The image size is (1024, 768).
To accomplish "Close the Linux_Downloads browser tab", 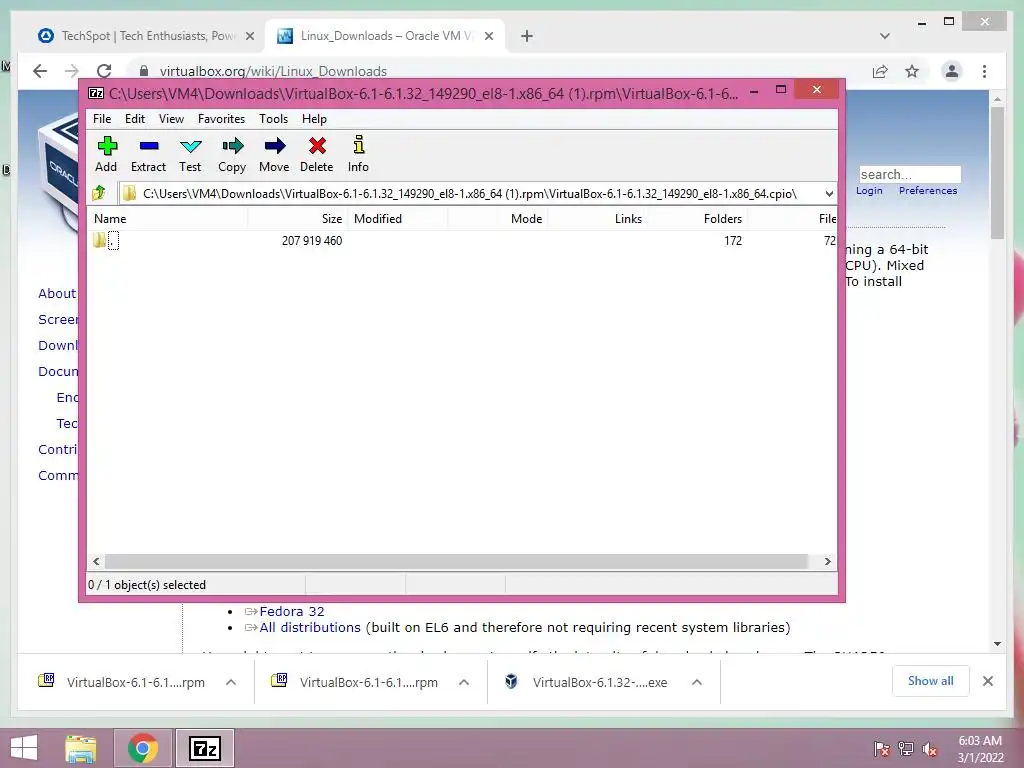I will pyautogui.click(x=488, y=37).
